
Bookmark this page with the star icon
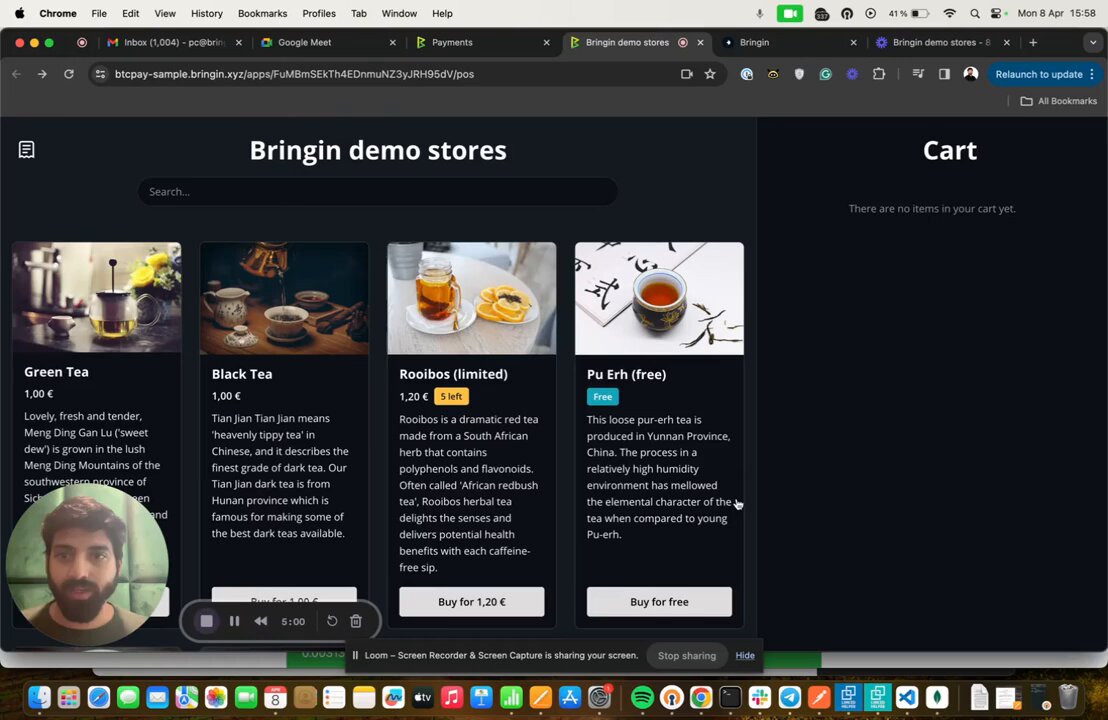(x=710, y=73)
